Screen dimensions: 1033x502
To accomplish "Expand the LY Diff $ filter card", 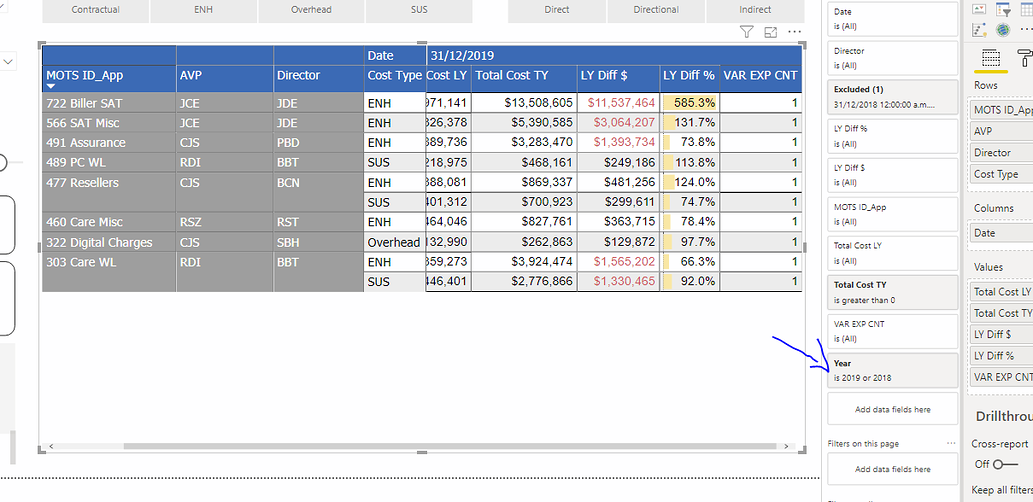I will 892,175.
